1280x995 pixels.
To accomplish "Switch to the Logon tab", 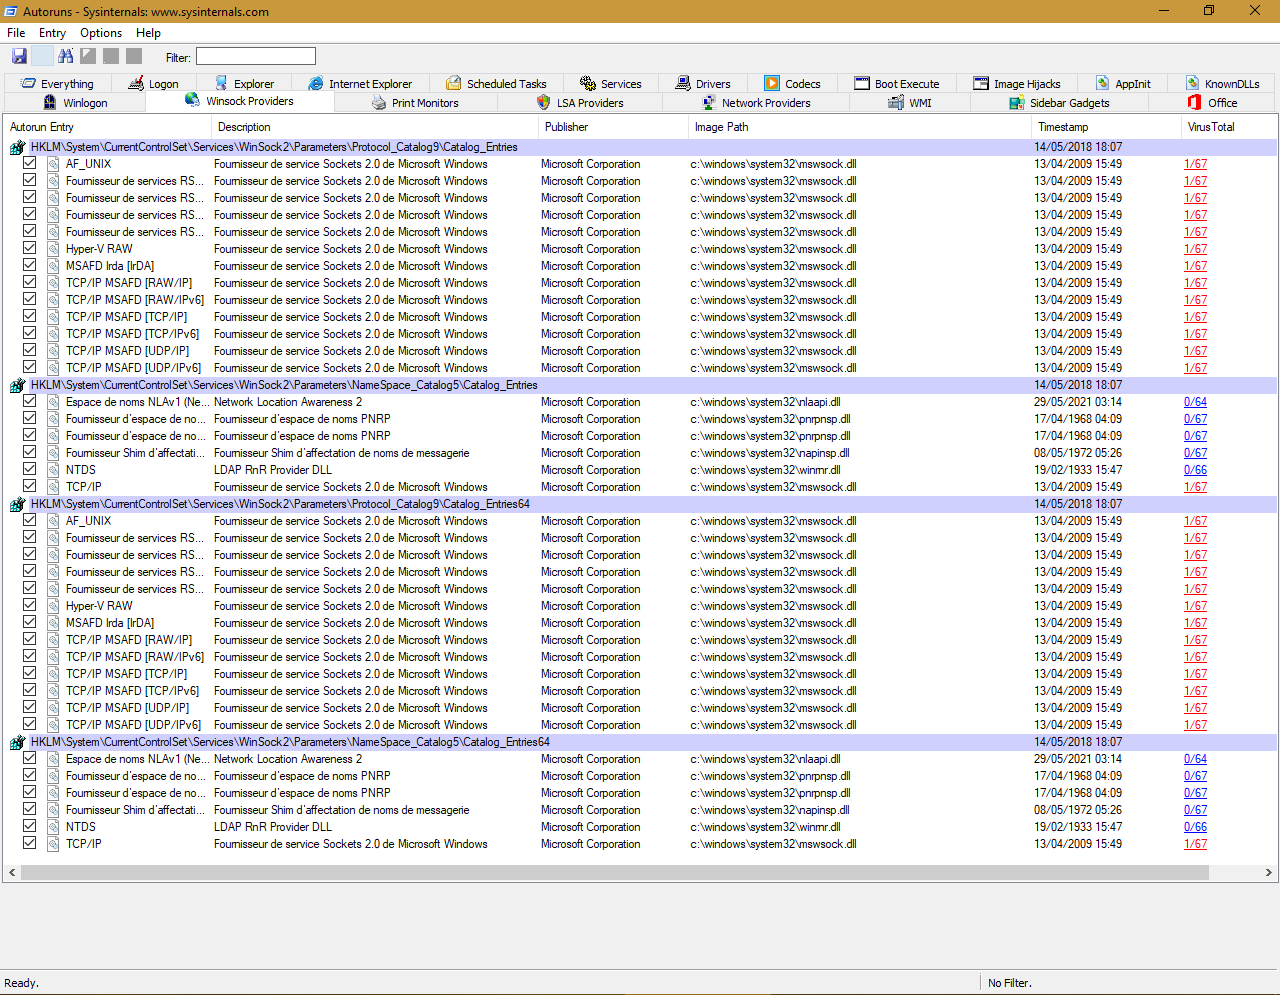I will (x=154, y=84).
